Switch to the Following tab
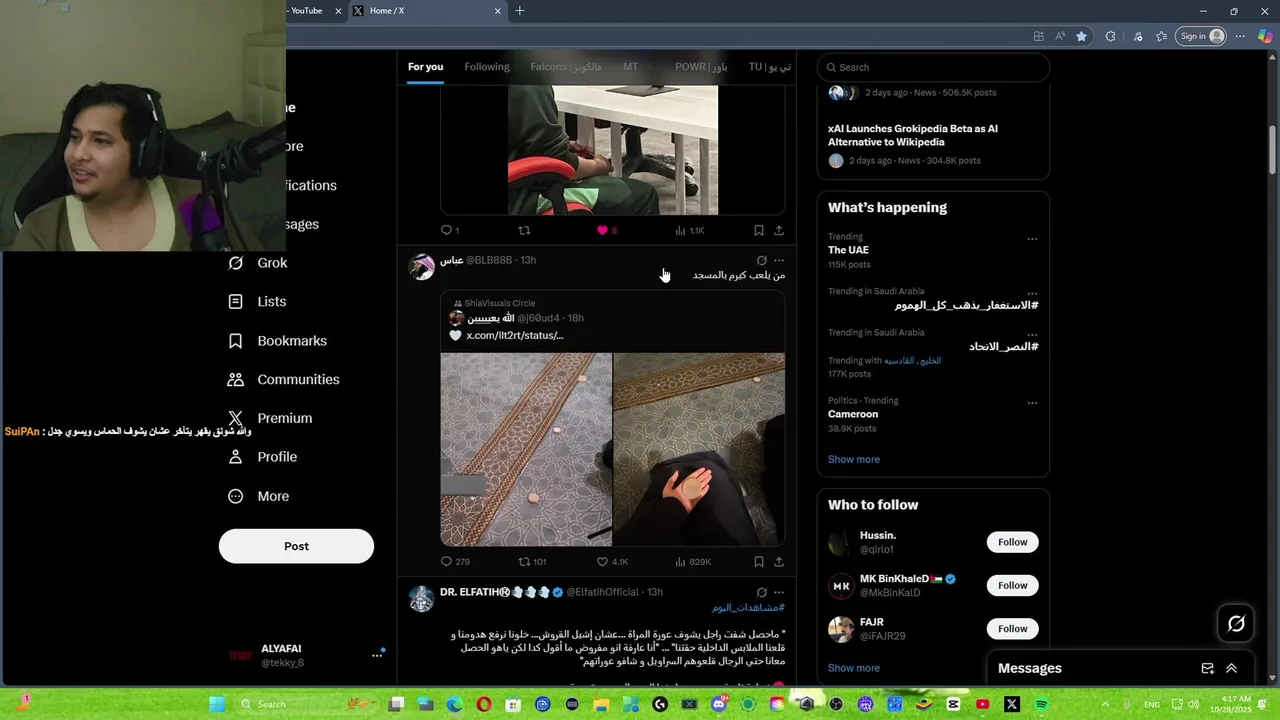Viewport: 1280px width, 720px height. 487,67
